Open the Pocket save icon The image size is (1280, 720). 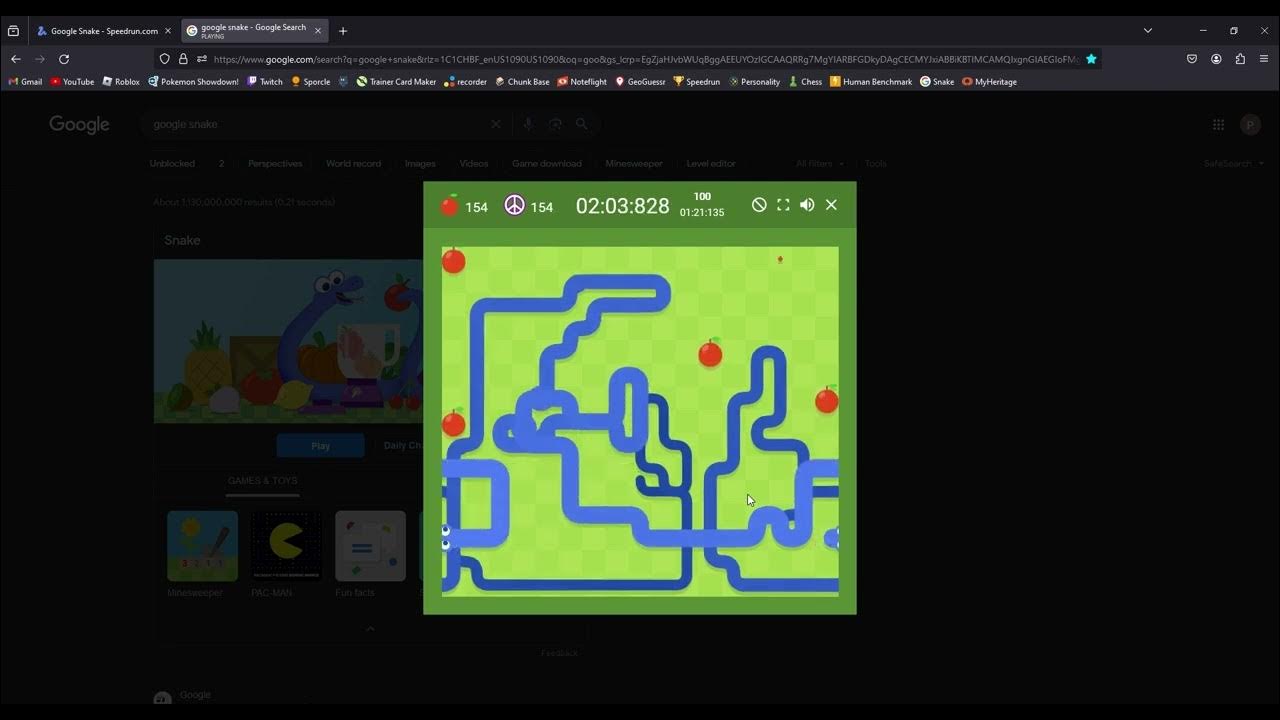tap(1192, 59)
